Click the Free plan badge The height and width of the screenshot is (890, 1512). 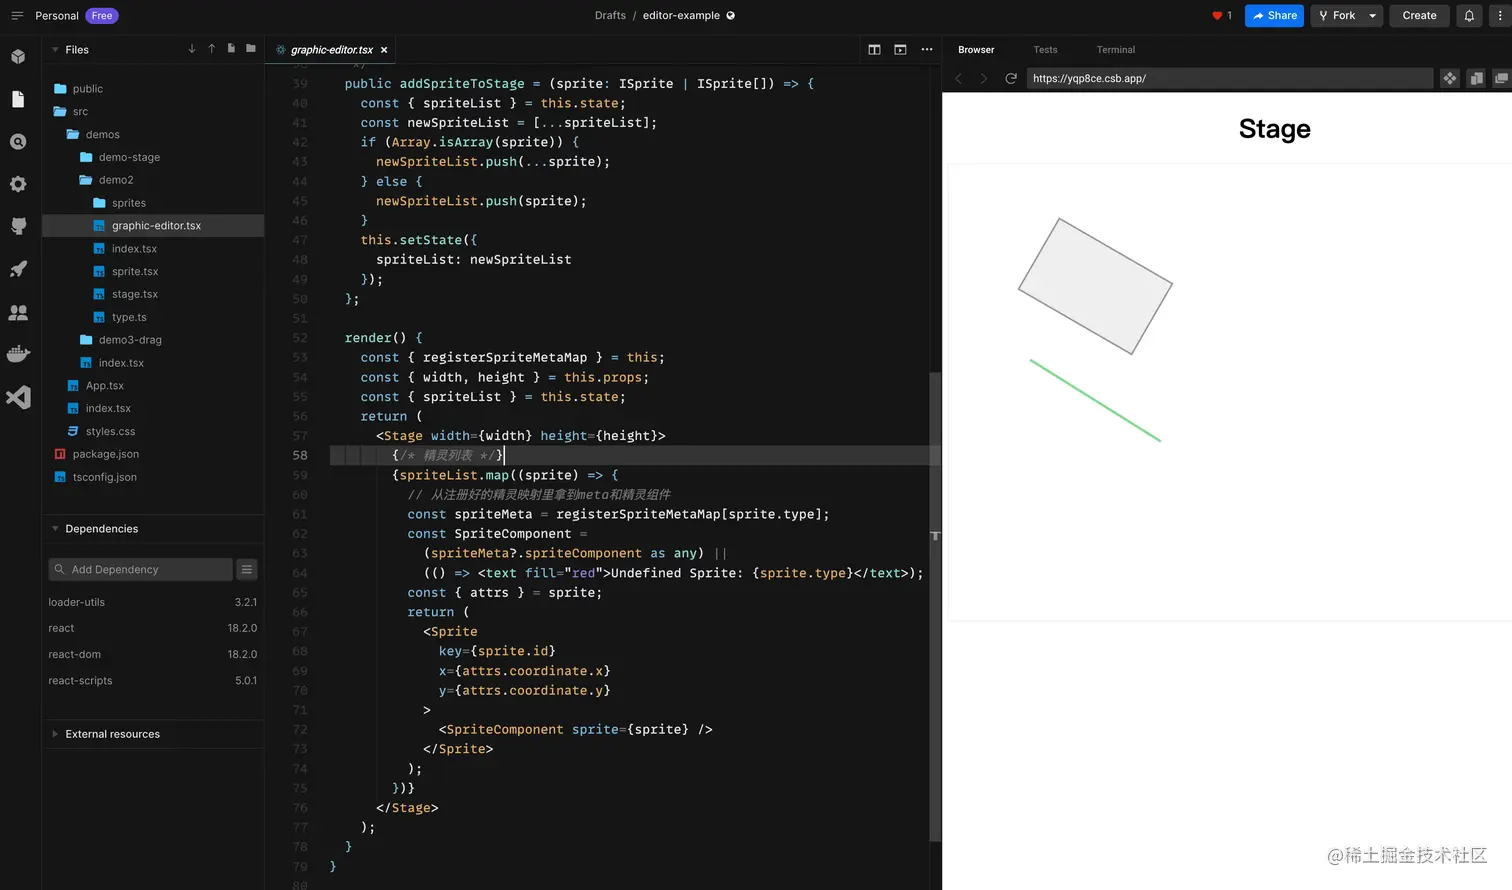(102, 15)
